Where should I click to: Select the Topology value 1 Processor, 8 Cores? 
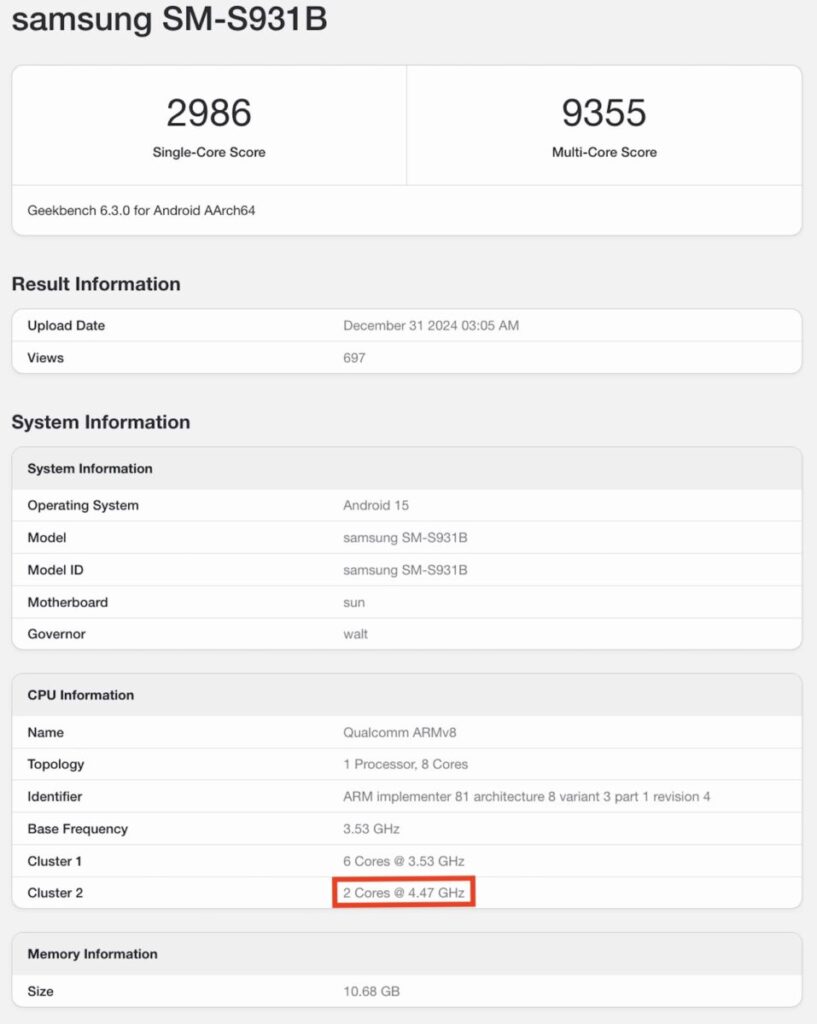(x=405, y=764)
